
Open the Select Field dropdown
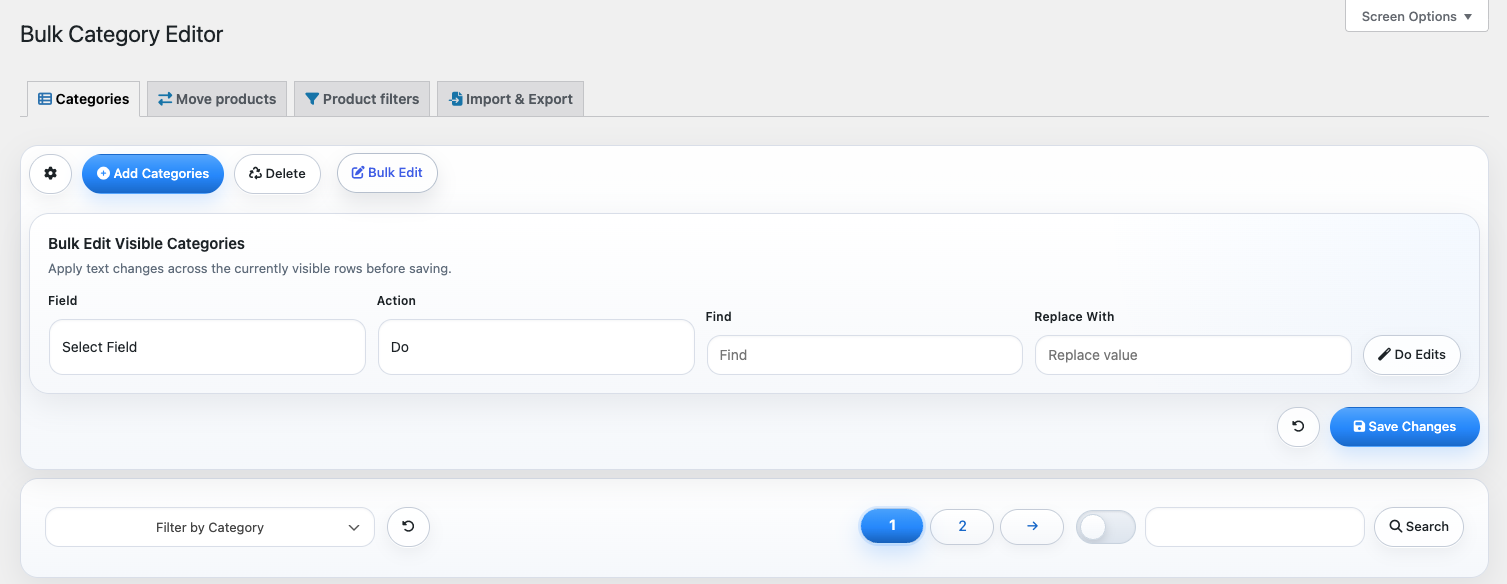pos(207,347)
